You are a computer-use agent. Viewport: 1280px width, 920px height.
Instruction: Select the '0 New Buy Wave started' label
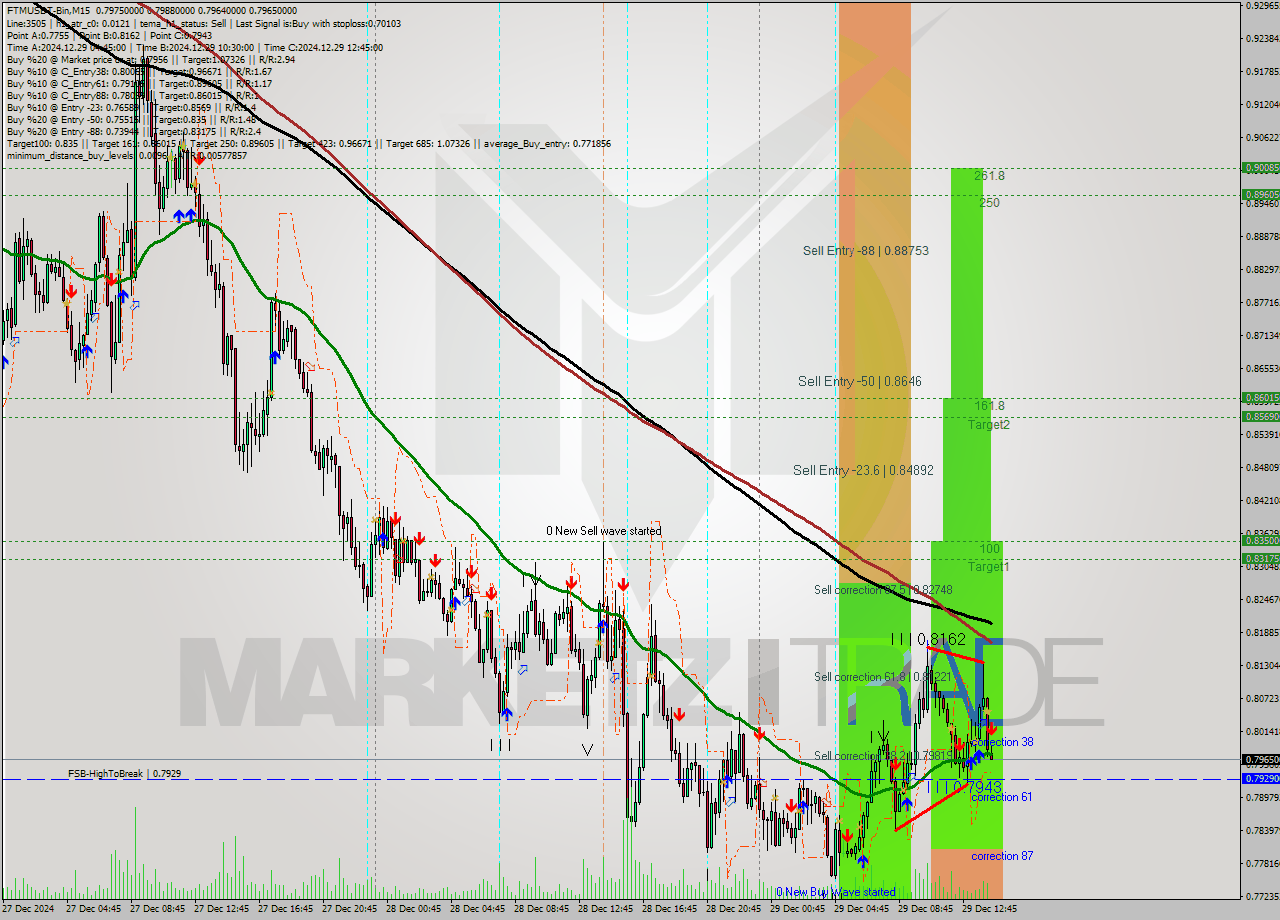[x=836, y=892]
